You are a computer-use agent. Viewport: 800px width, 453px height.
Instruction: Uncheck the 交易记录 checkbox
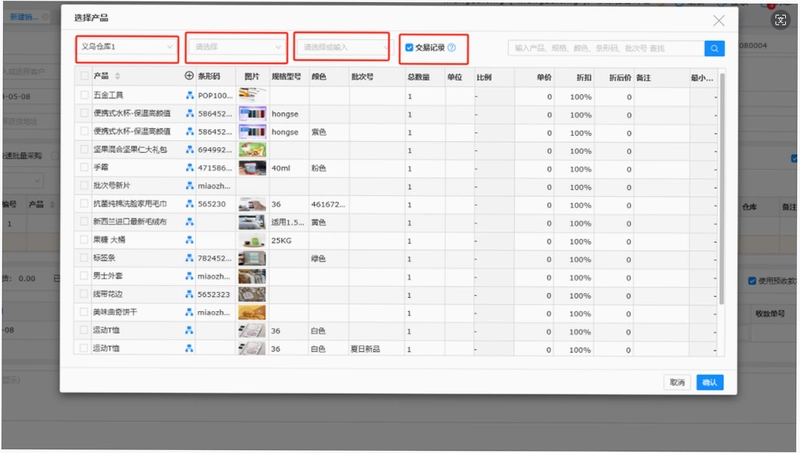coord(409,47)
